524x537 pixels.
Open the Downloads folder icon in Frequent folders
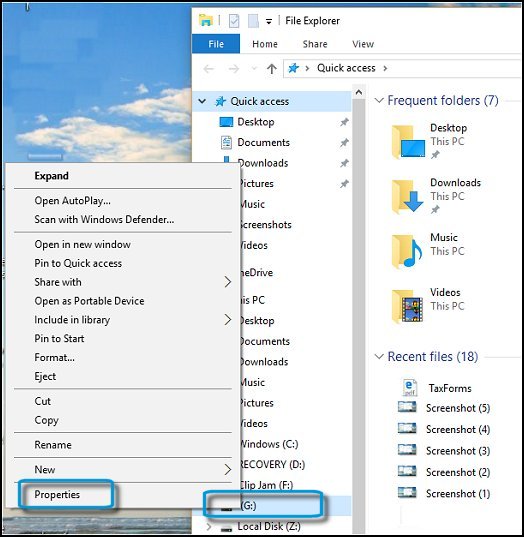pos(408,196)
